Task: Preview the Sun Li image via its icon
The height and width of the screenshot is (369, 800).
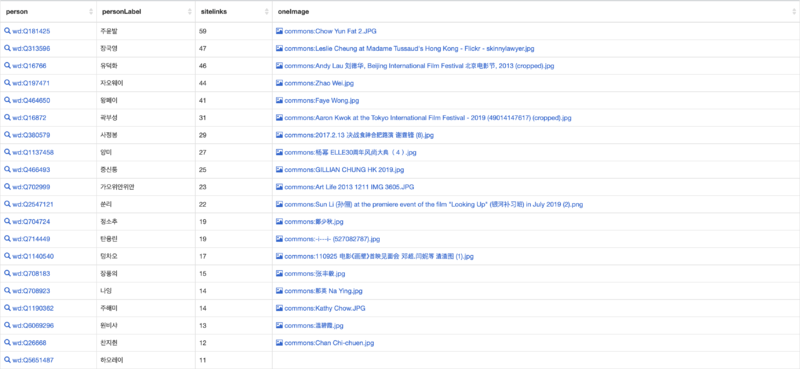Action: click(x=279, y=204)
